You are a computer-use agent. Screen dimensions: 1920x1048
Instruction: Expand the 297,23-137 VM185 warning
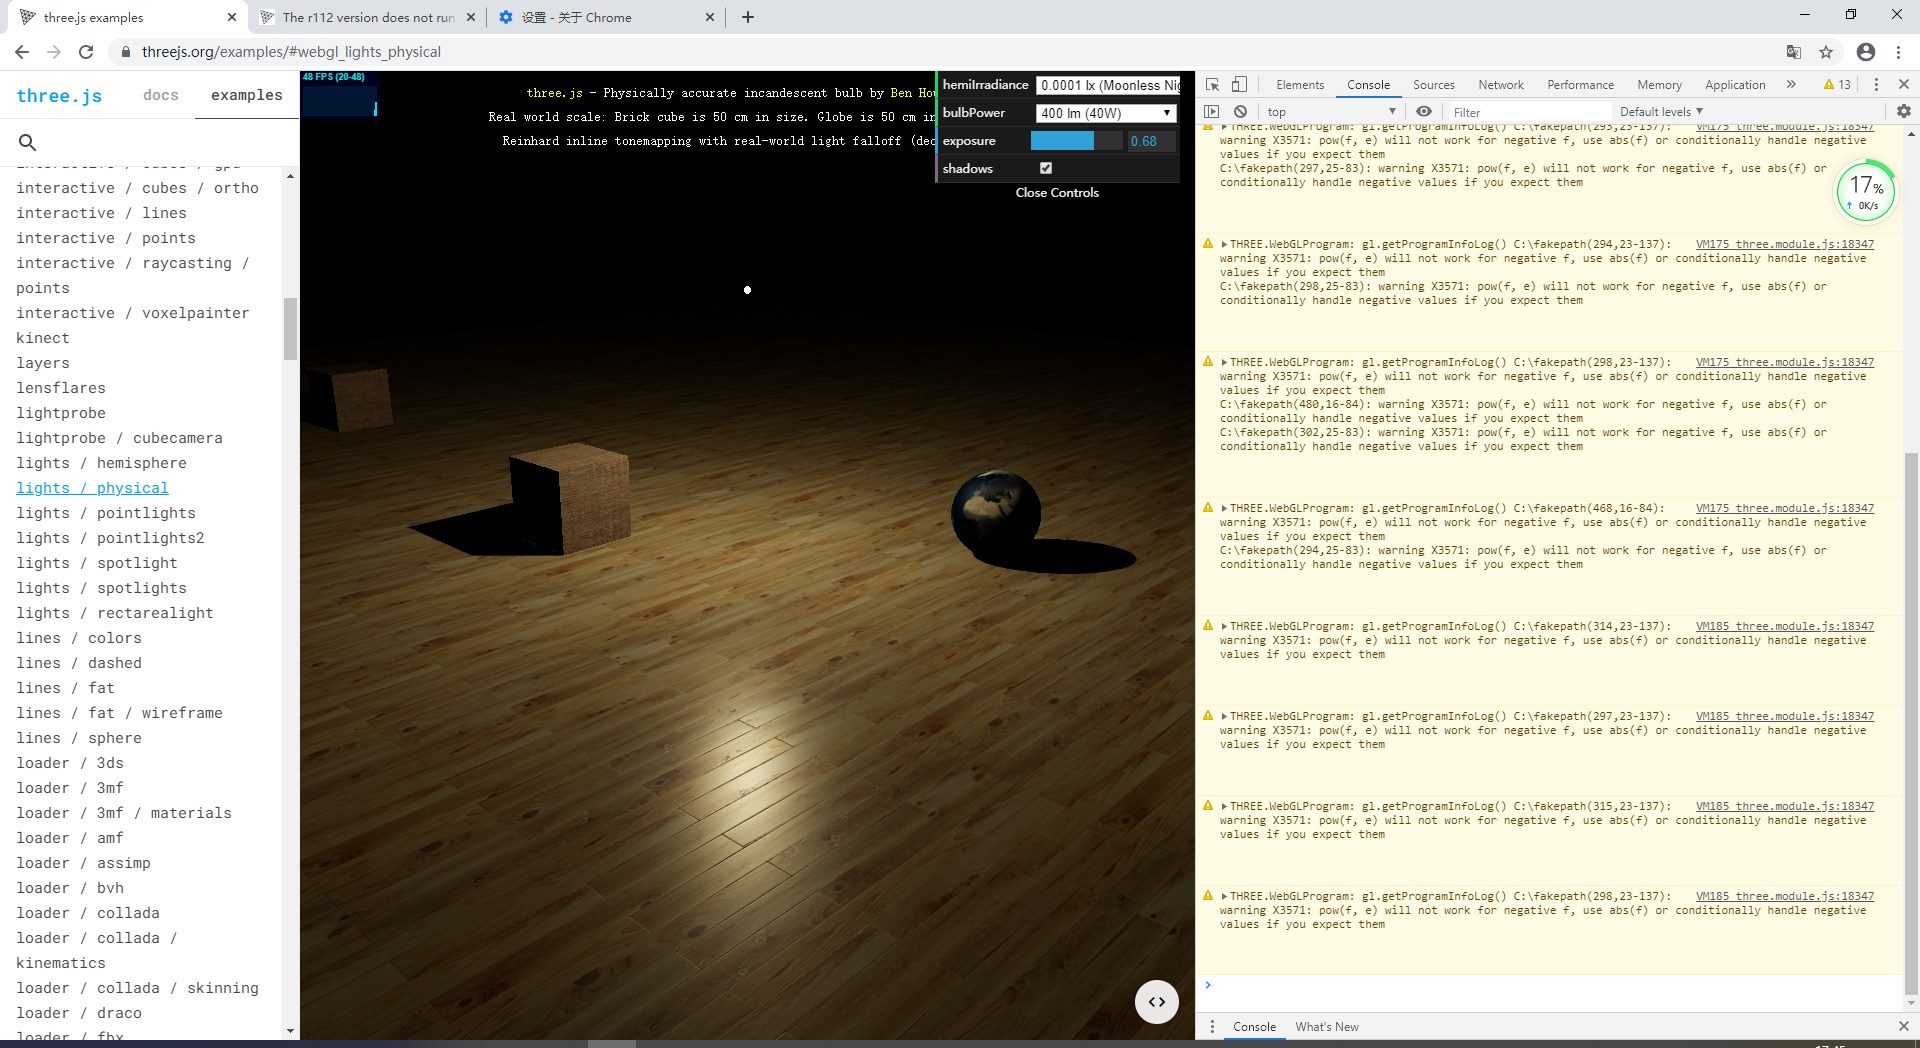click(x=1224, y=717)
